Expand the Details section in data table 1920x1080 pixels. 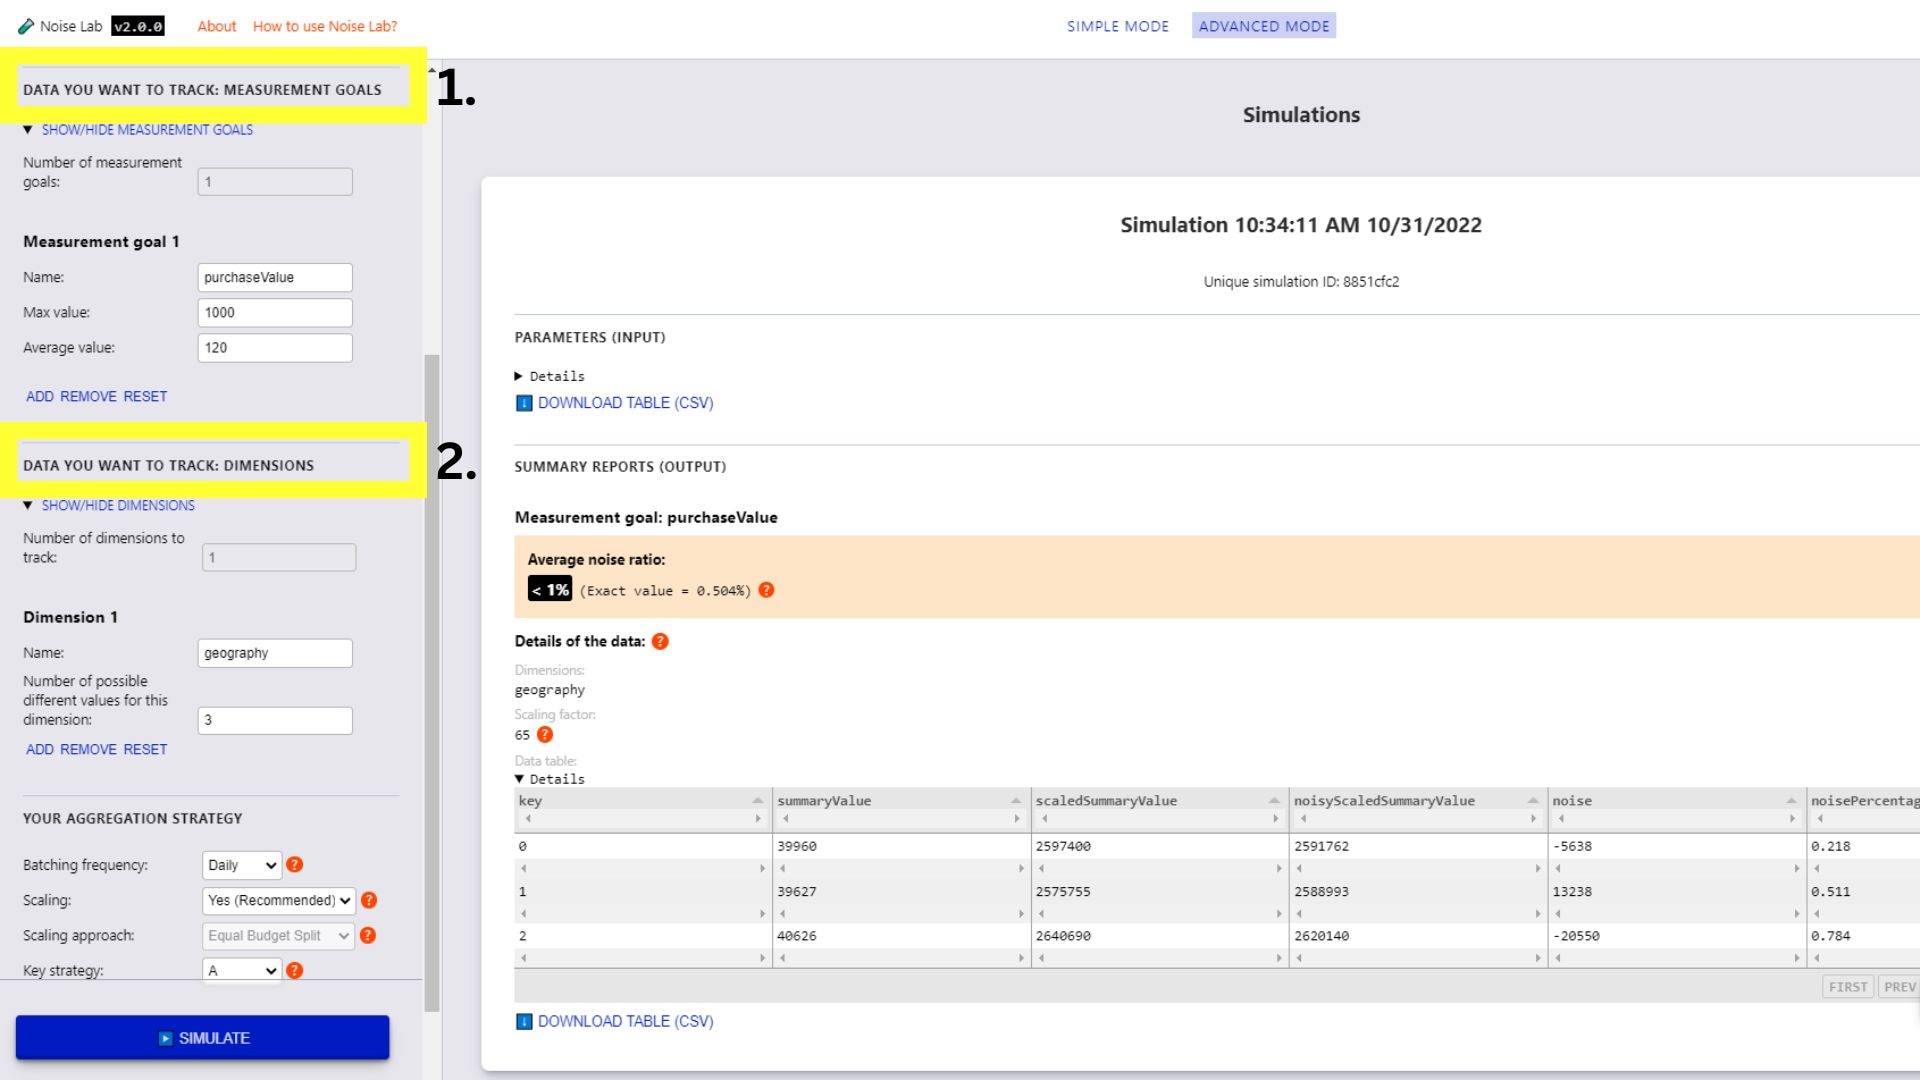(x=549, y=778)
